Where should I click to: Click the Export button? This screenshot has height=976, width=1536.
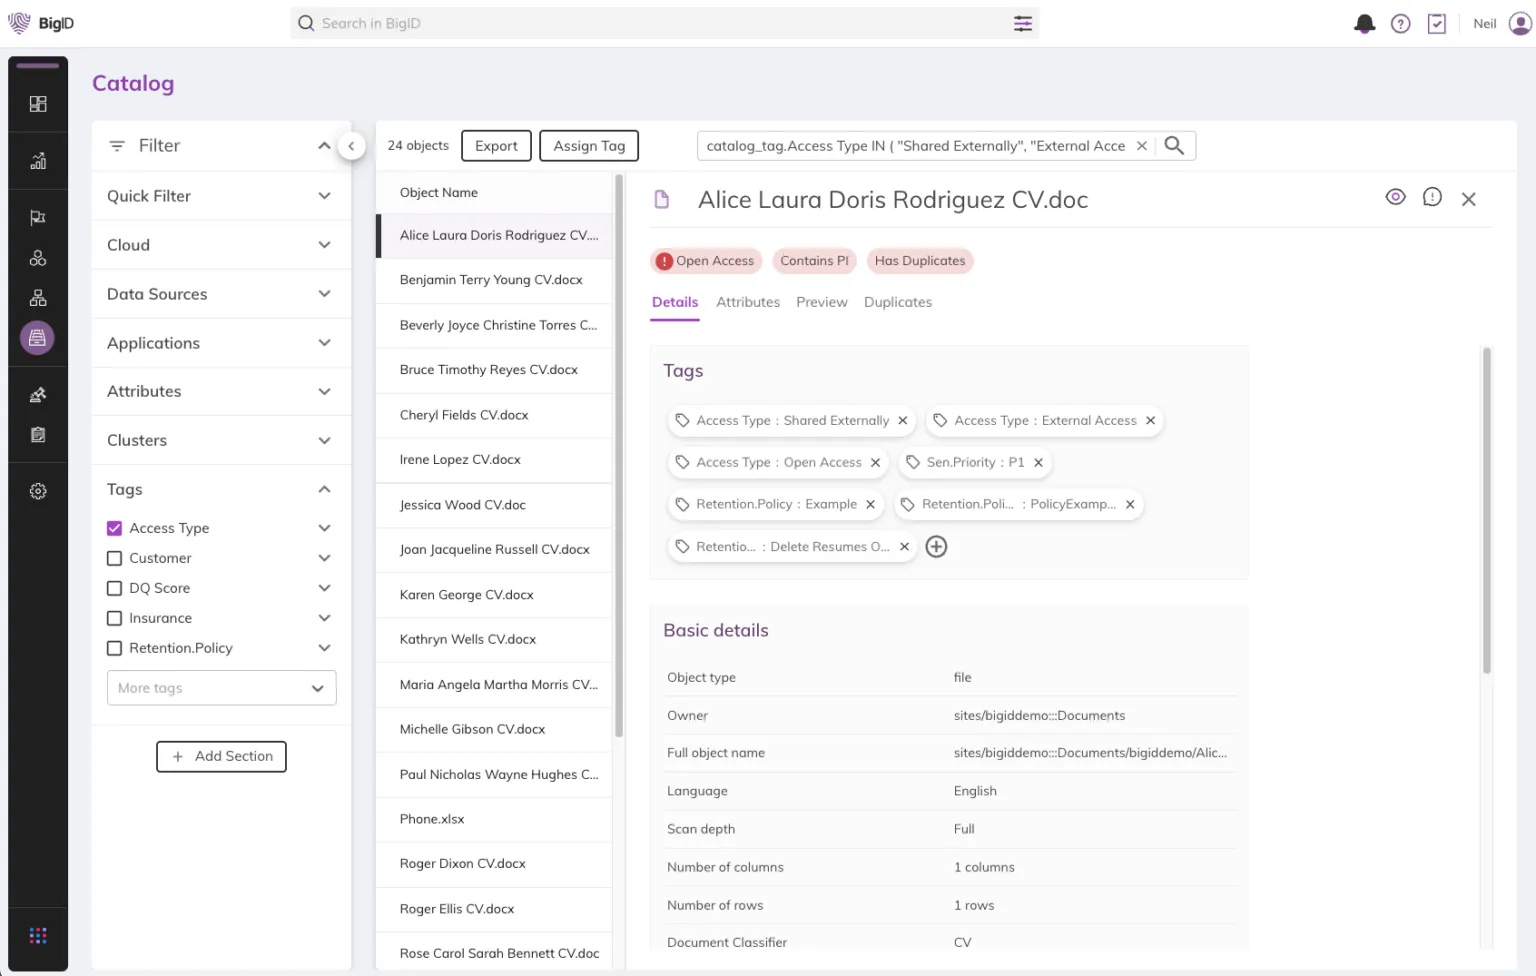coord(496,146)
